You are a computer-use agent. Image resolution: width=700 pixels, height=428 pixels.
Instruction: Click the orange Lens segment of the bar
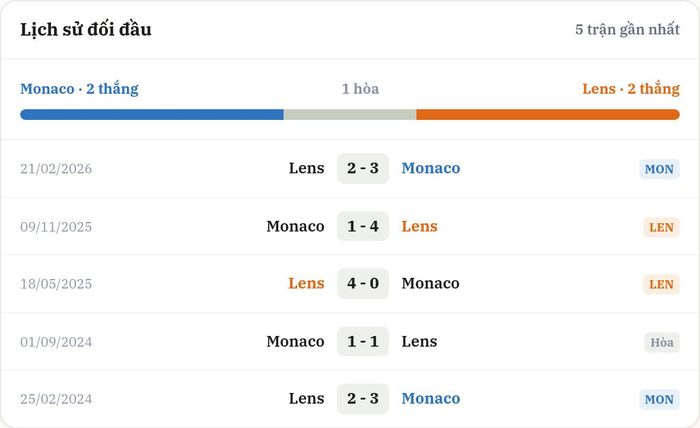pyautogui.click(x=548, y=115)
